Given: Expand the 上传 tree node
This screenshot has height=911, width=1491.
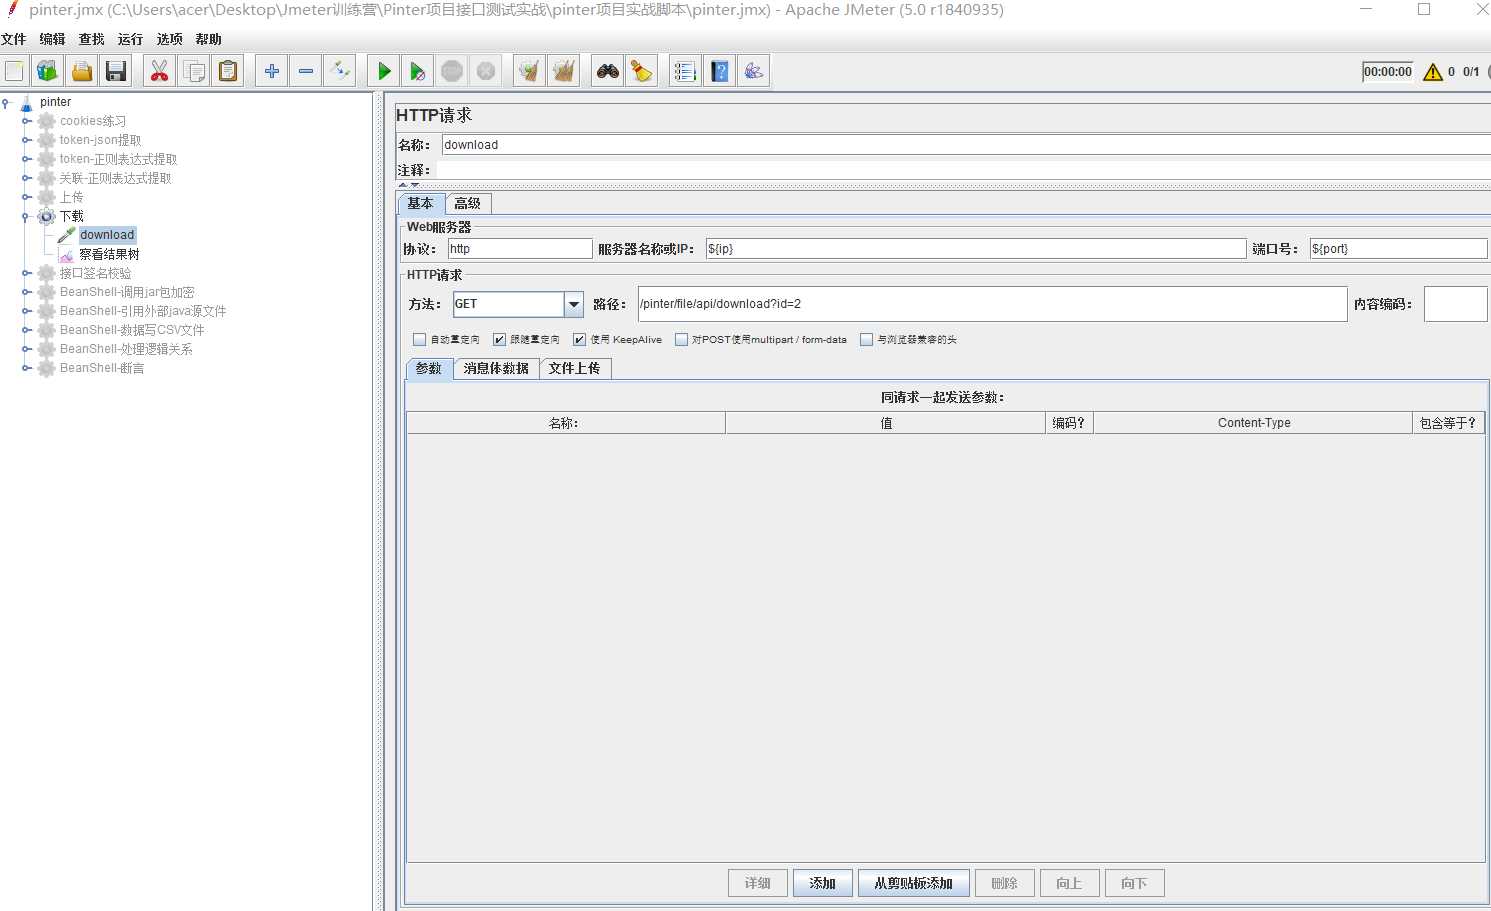Looking at the screenshot, I should click(x=26, y=197).
